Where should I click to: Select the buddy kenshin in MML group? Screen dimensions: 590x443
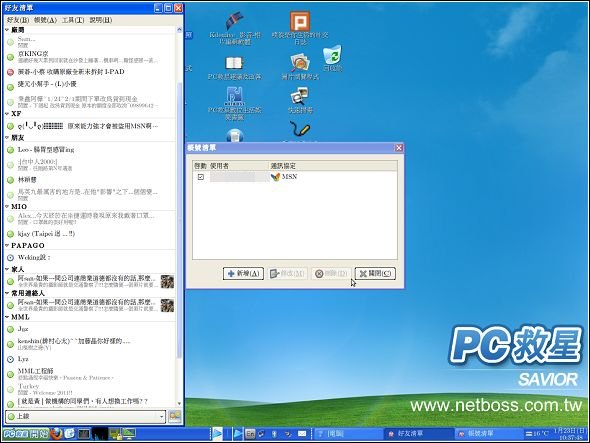(x=90, y=344)
